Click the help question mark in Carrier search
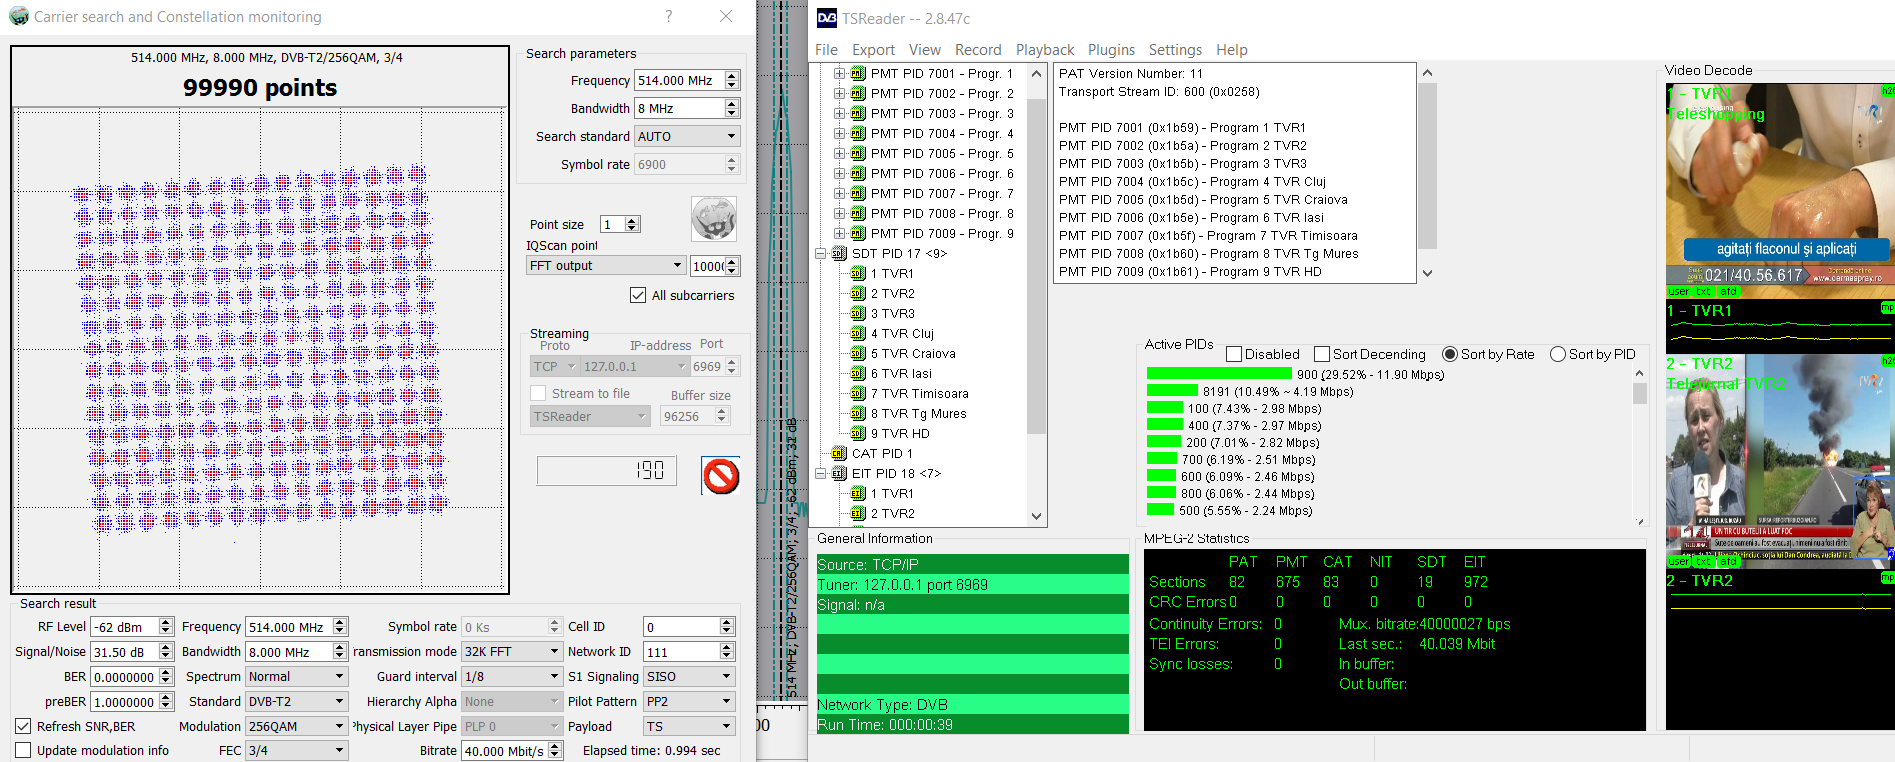1895x762 pixels. point(669,16)
